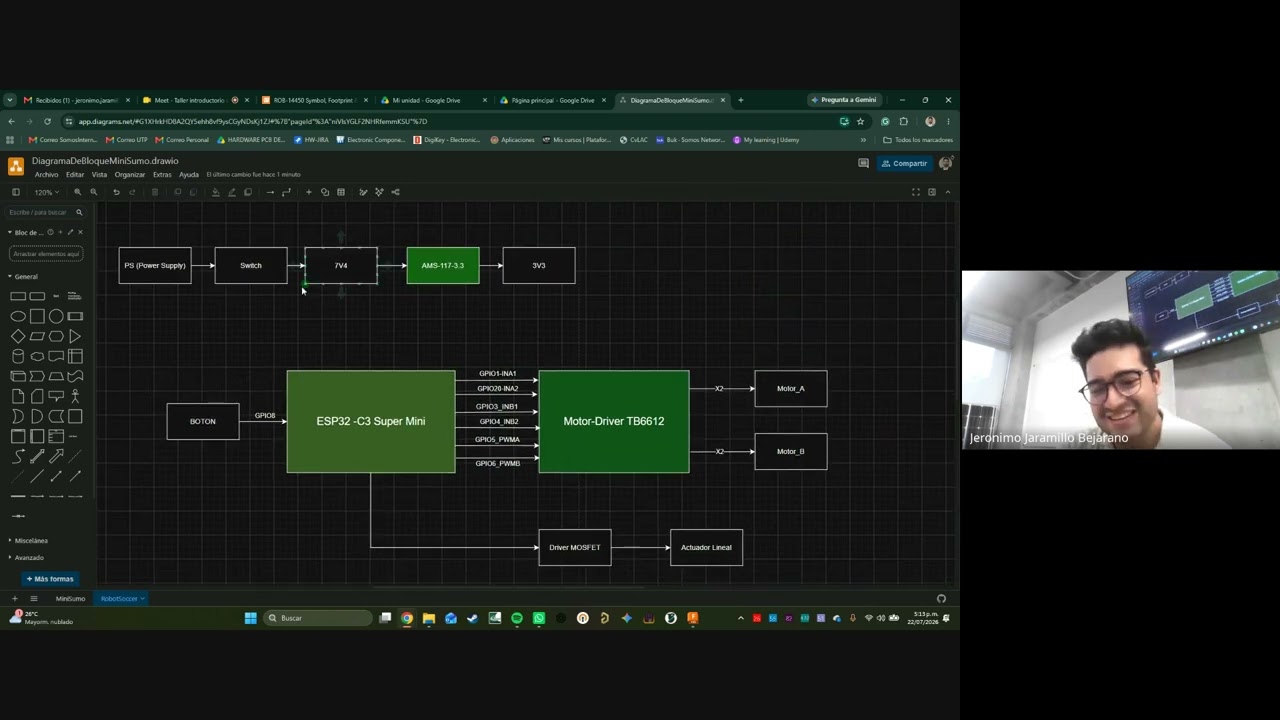Select the ESP32 -C3 Super Mini block

(371, 421)
